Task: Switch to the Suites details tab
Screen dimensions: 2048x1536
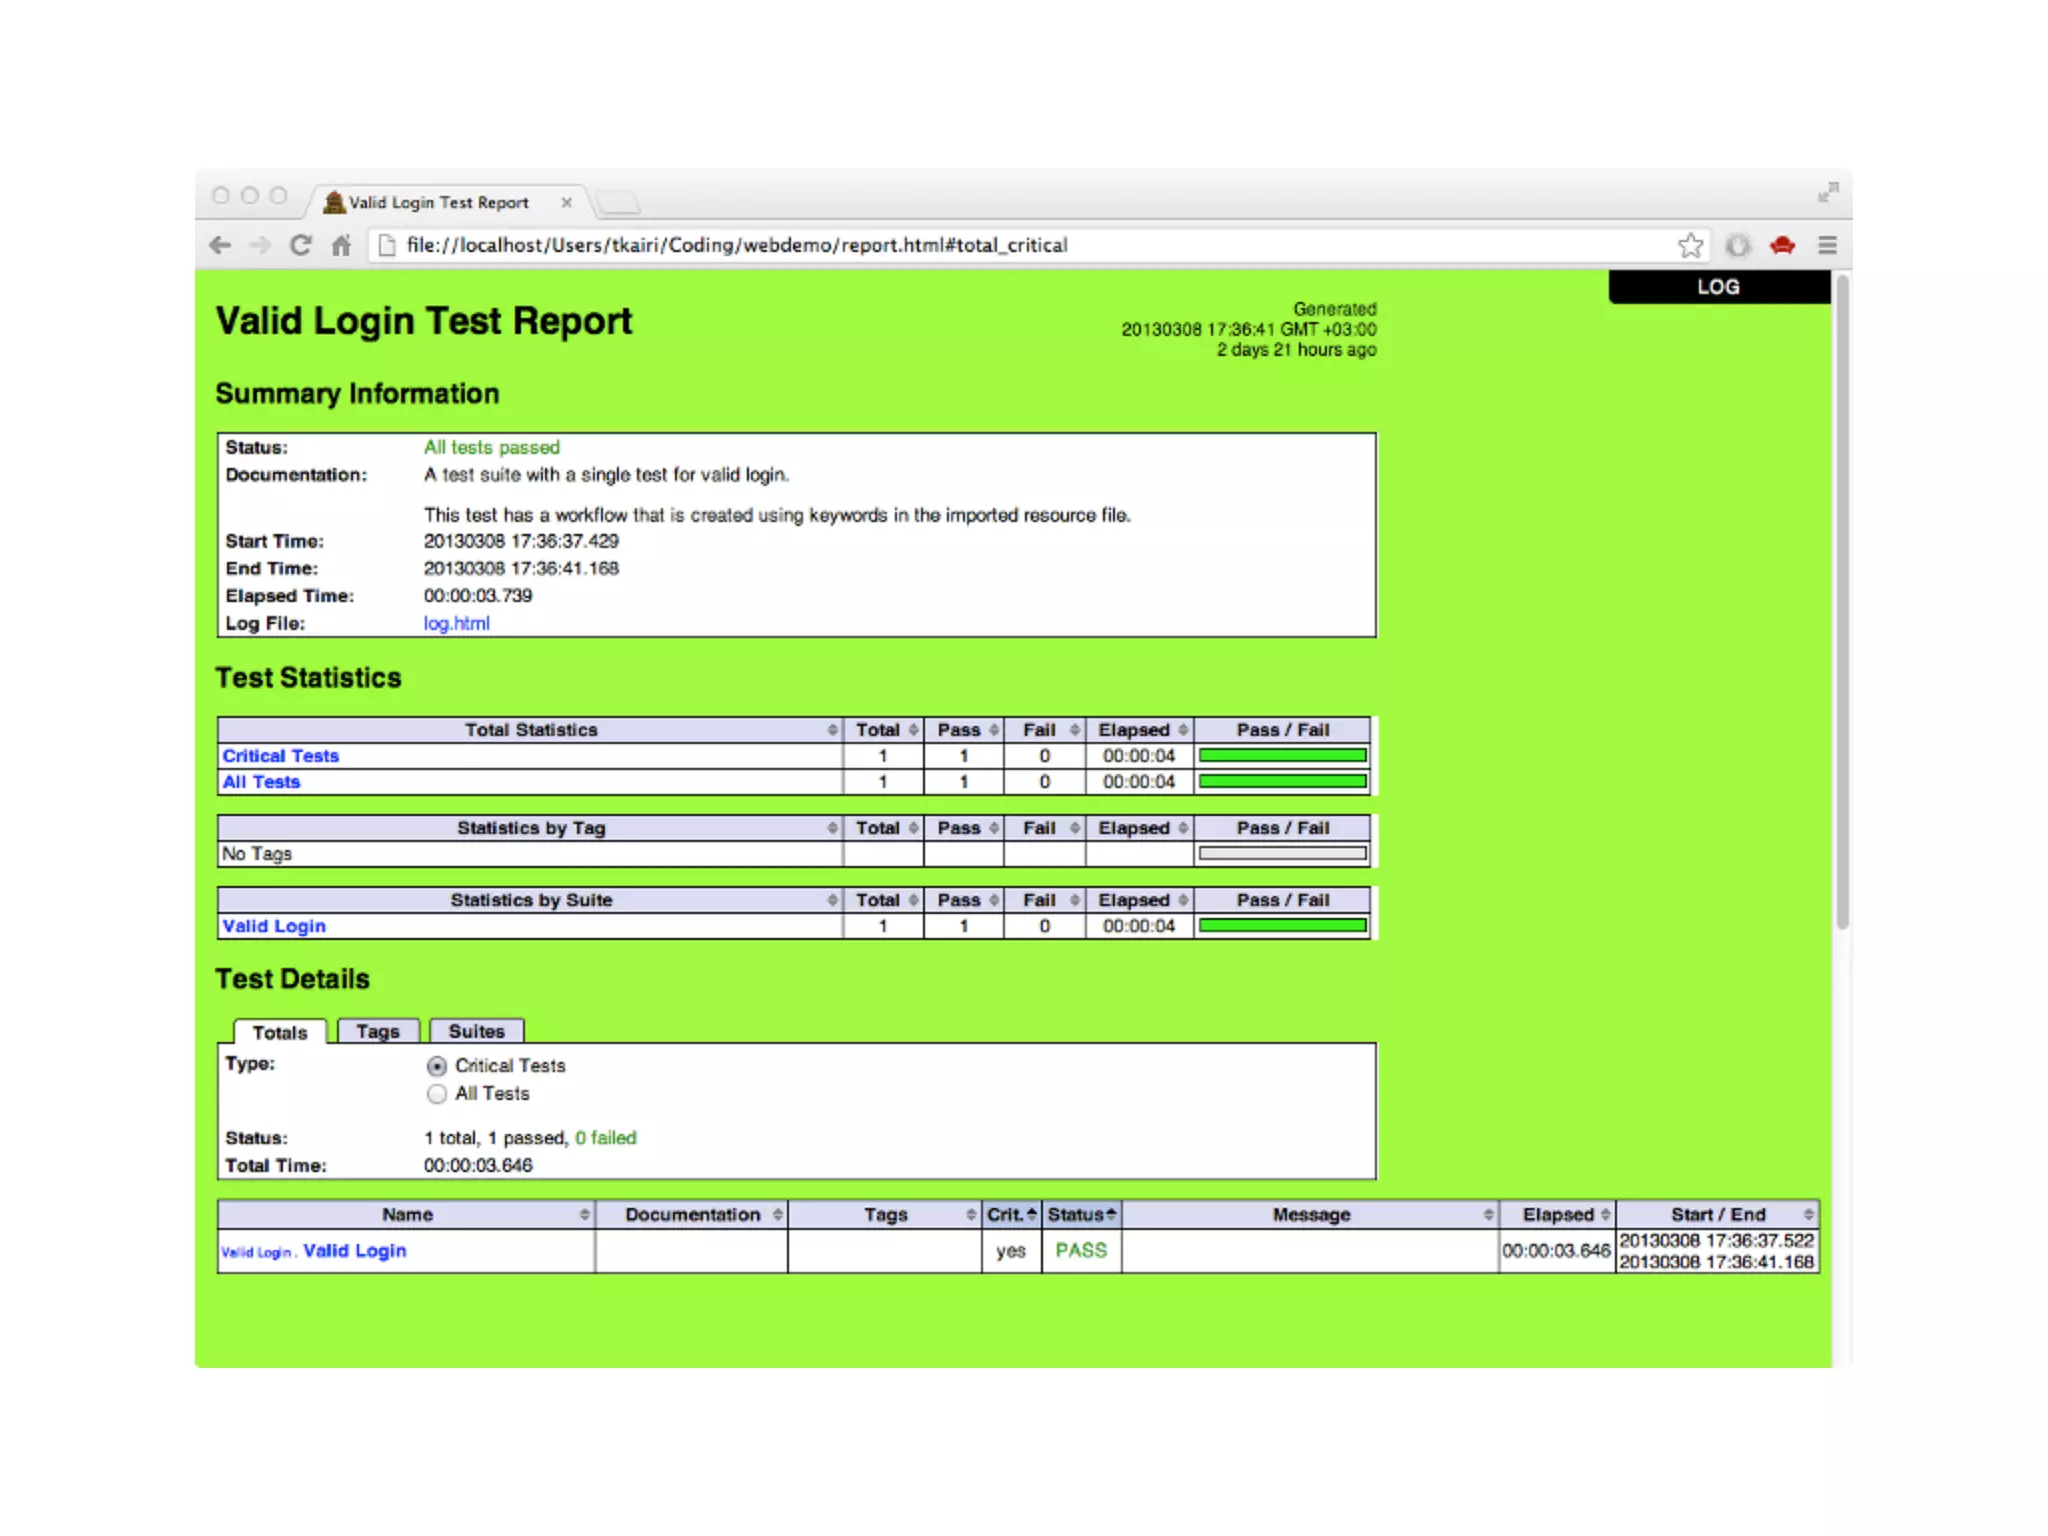Action: tap(476, 1031)
